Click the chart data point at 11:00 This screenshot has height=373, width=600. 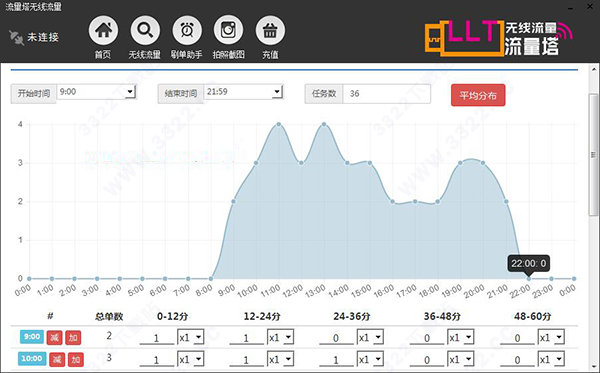(279, 124)
